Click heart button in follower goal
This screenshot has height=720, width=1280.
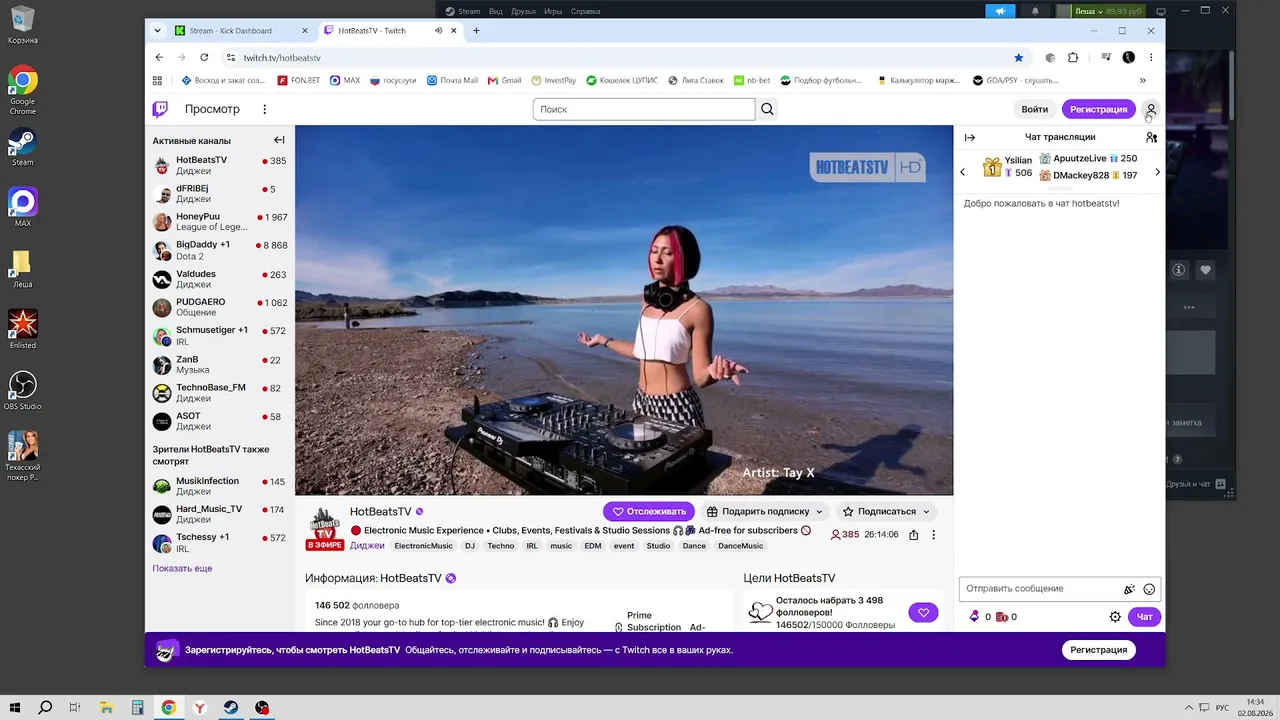pyautogui.click(x=923, y=612)
